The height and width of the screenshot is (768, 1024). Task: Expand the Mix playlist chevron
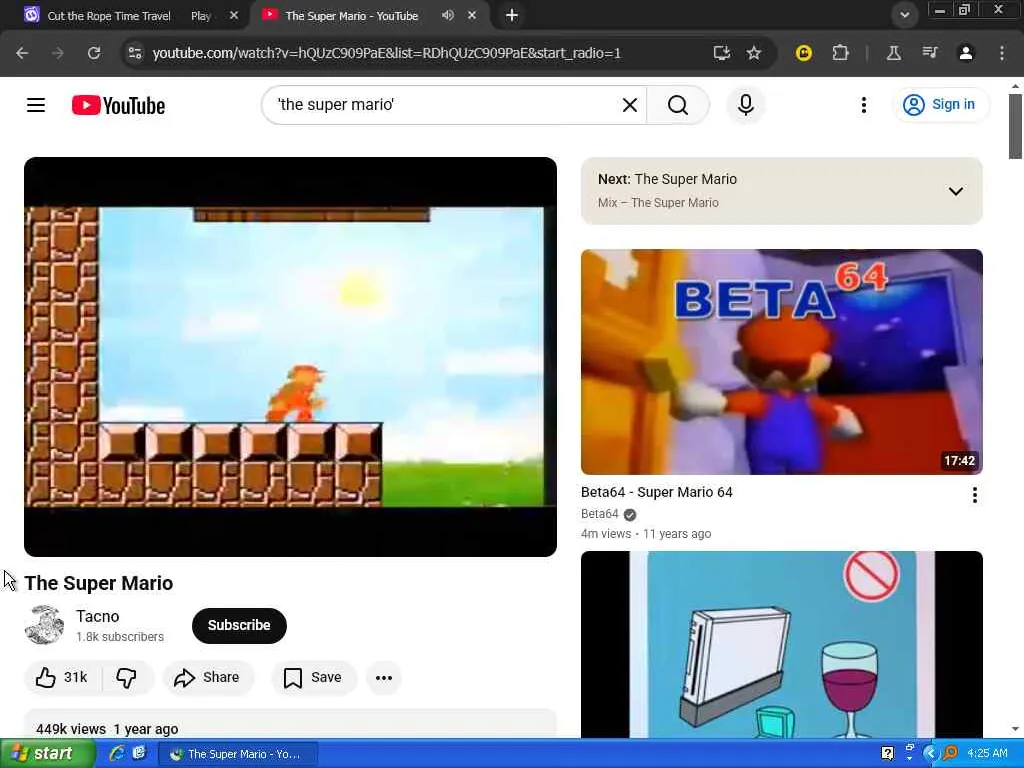(x=955, y=191)
